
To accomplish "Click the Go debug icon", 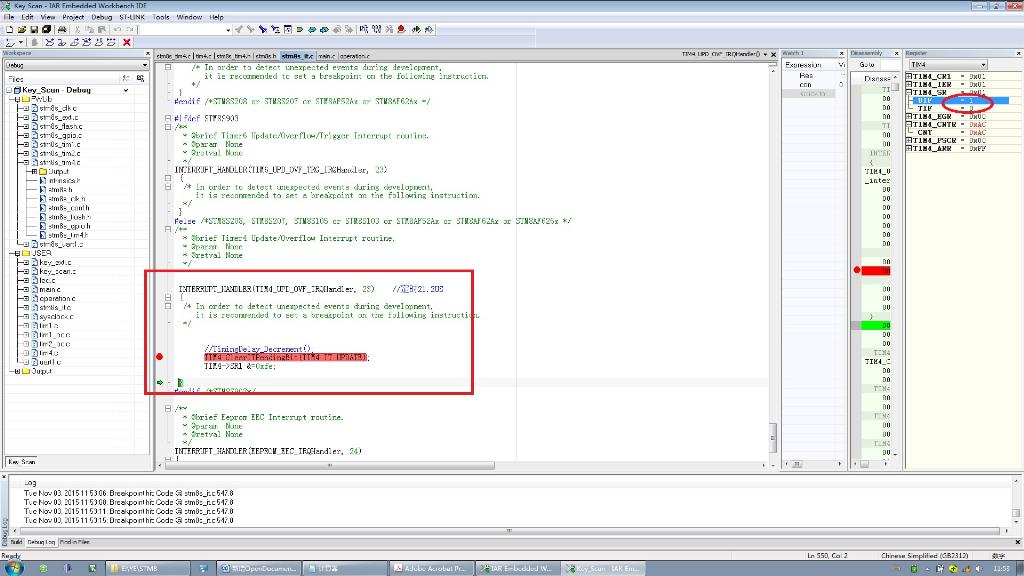I will click(x=111, y=42).
